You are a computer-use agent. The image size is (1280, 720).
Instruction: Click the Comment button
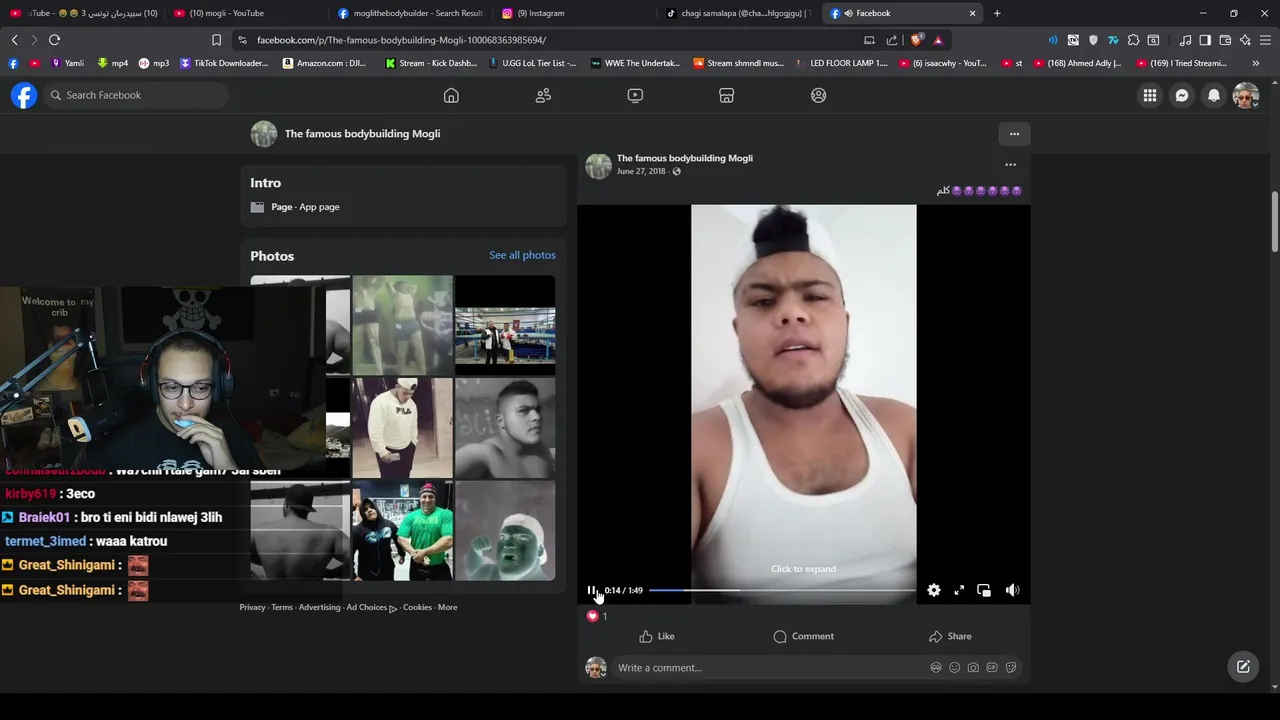pyautogui.click(x=803, y=636)
